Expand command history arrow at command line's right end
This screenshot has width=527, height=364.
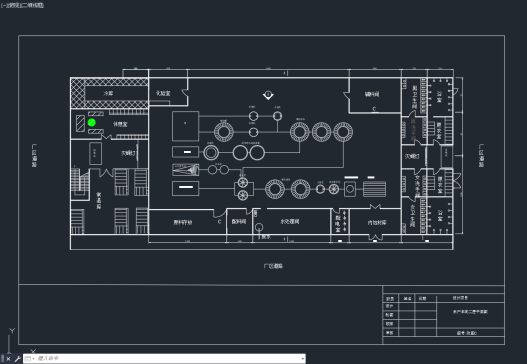pyautogui.click(x=302, y=359)
